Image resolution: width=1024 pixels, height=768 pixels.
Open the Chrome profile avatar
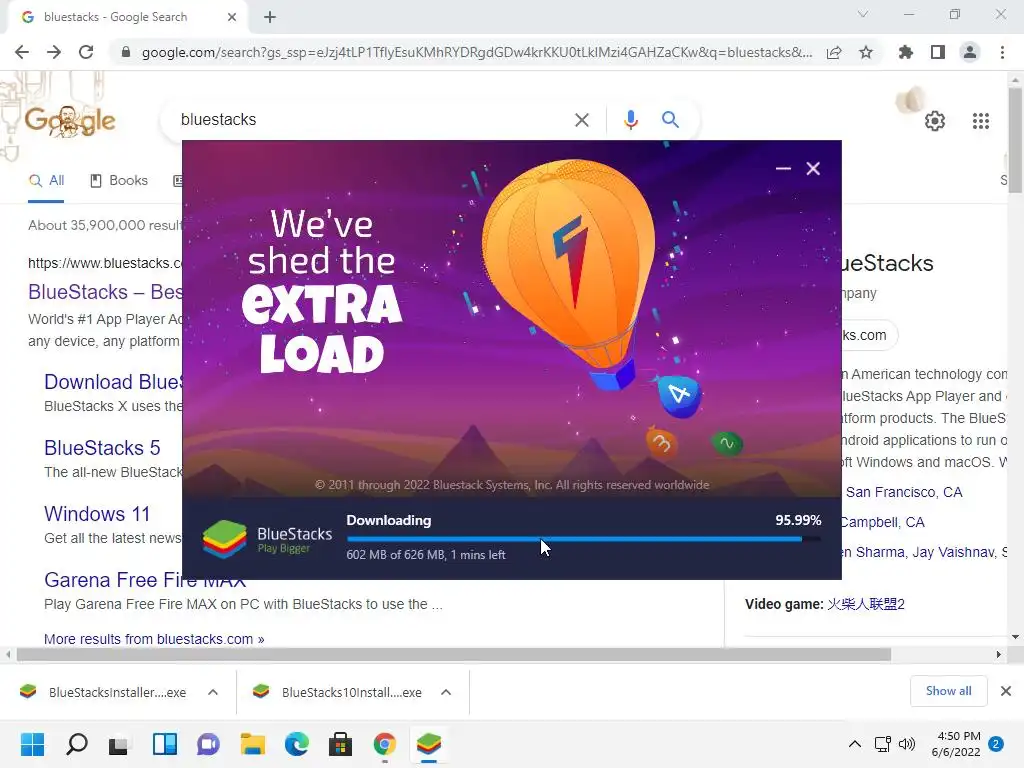(x=970, y=52)
